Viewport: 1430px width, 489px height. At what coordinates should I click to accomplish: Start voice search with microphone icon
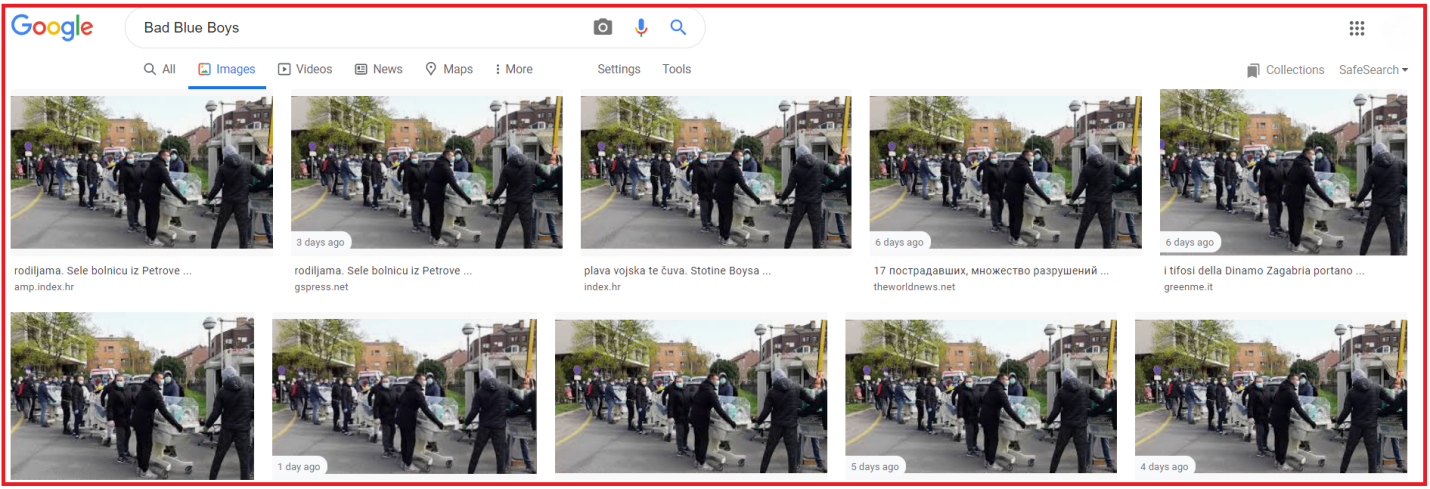(641, 28)
